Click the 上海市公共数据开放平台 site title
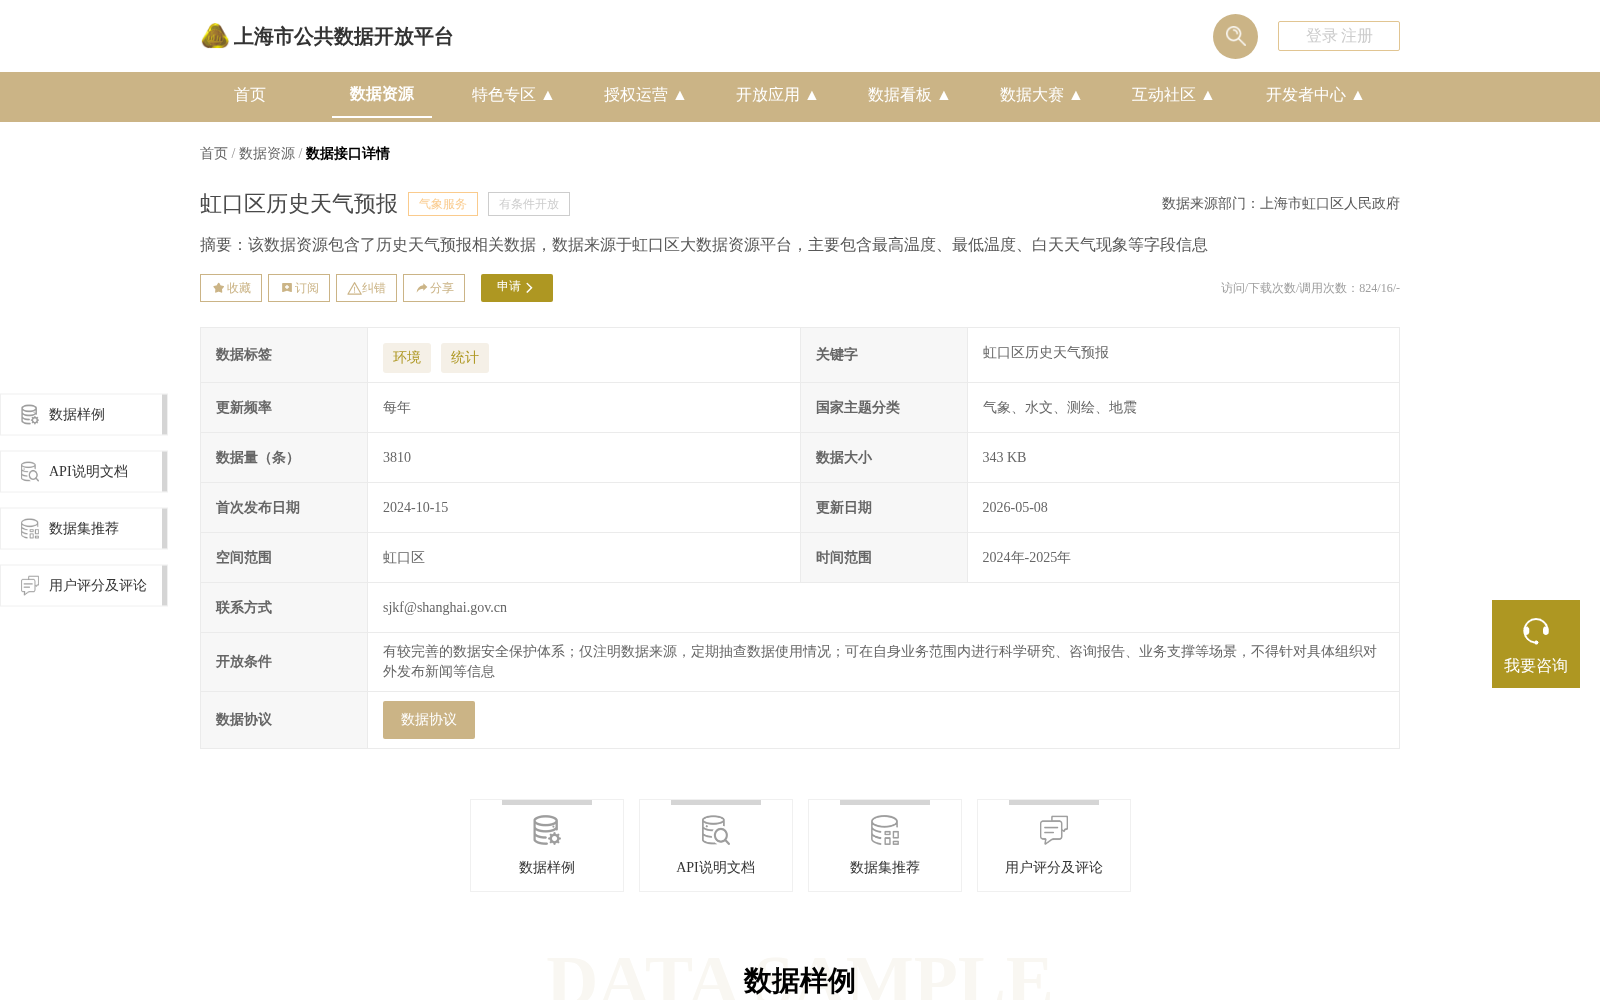 343,37
